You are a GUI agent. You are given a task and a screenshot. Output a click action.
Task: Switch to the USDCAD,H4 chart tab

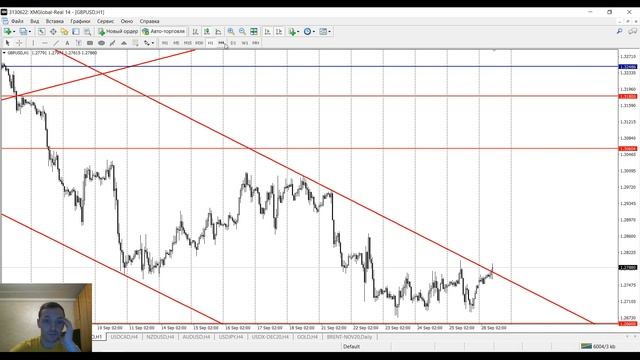tap(124, 337)
